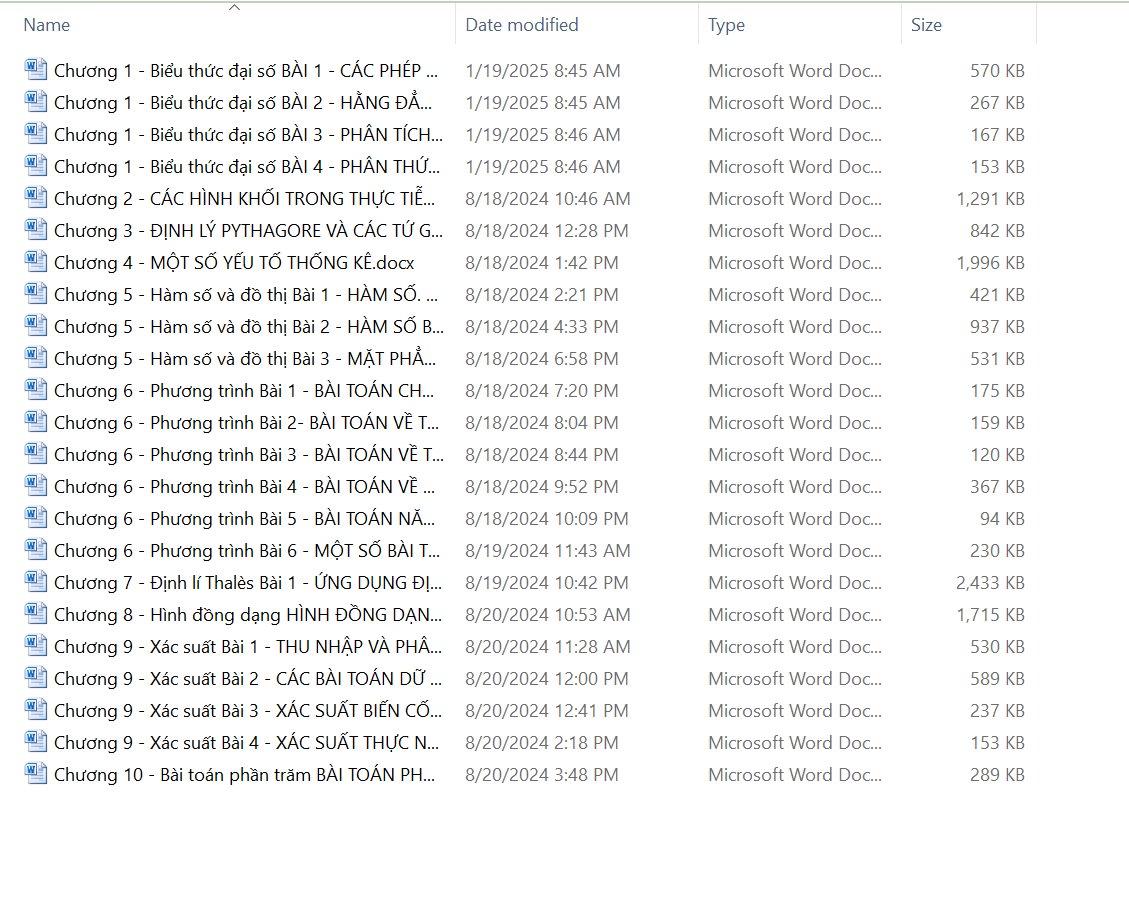Select Chương 1 BÀI 3 PHÂN TÍCH file

(x=248, y=134)
